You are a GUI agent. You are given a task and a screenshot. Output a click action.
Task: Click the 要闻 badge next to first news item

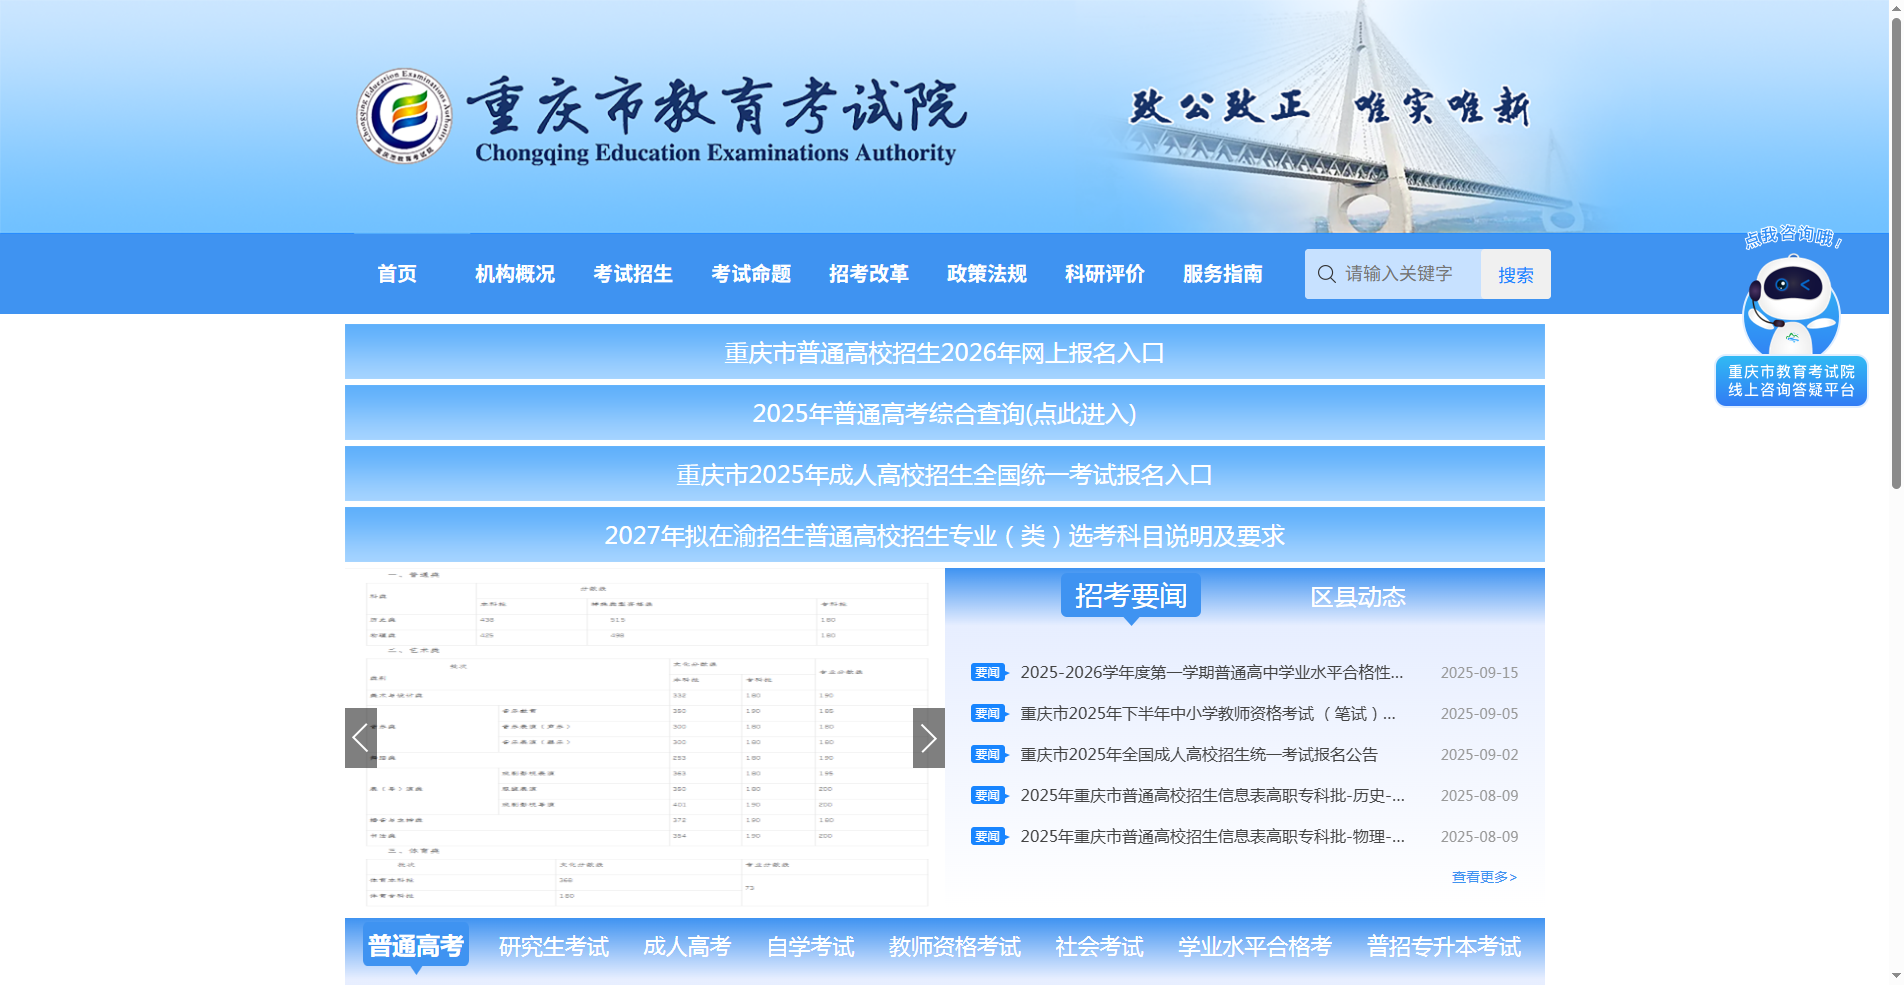coord(989,672)
